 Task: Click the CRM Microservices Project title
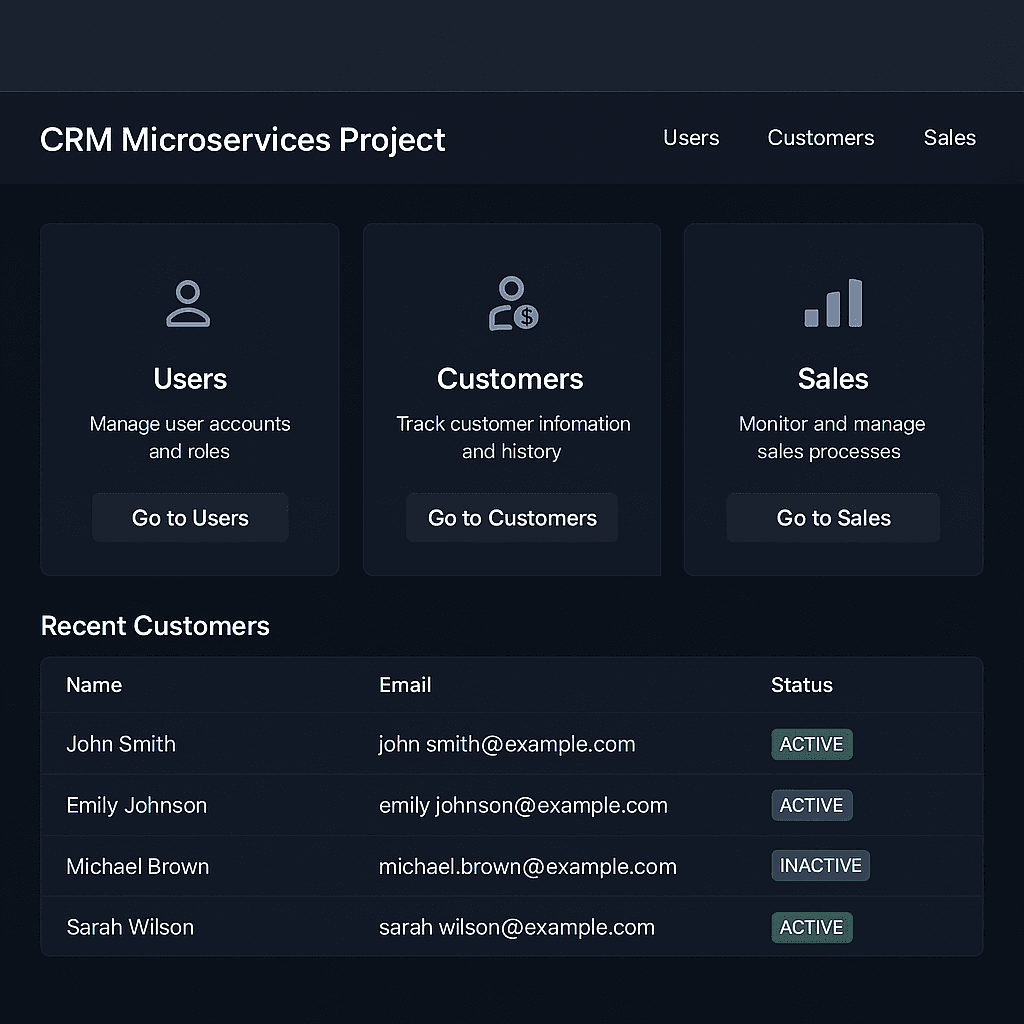[242, 139]
